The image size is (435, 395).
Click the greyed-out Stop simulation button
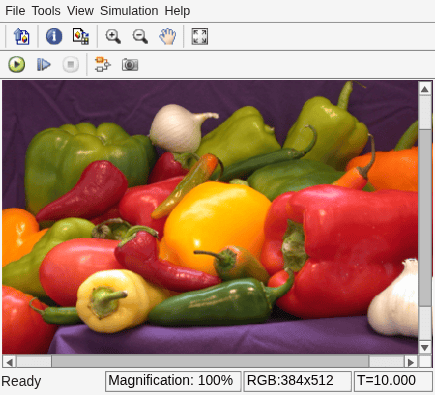(x=71, y=64)
